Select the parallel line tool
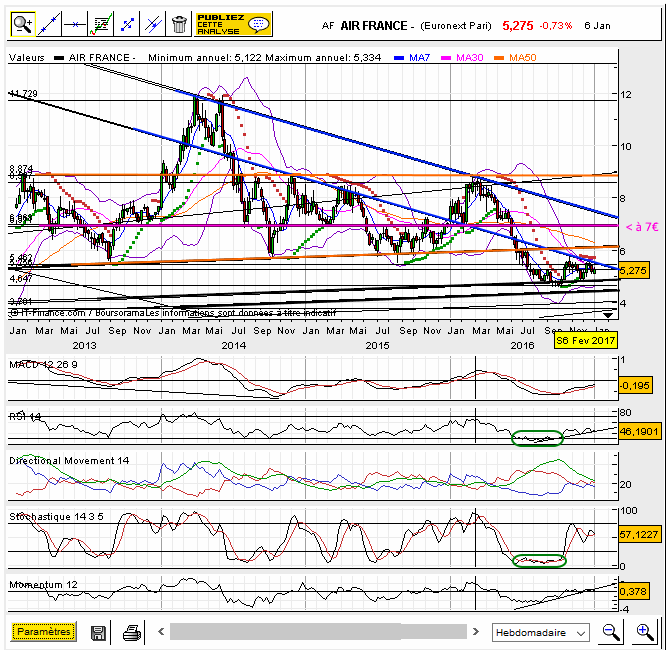The image size is (666, 650). point(153,24)
